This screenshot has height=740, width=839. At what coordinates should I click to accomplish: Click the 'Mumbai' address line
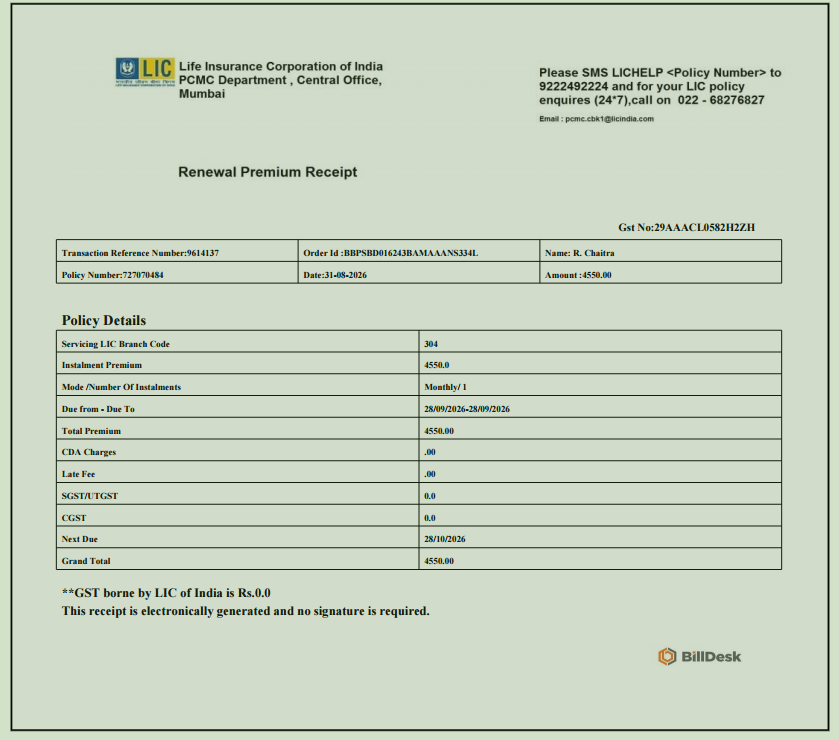pos(202,94)
